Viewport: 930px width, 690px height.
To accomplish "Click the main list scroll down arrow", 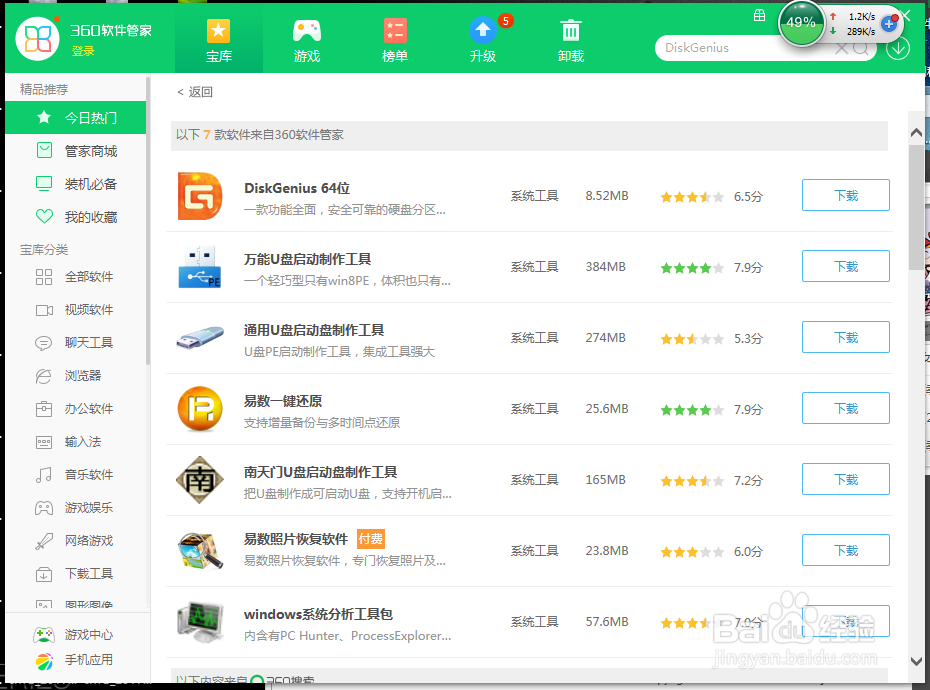I will 916,661.
